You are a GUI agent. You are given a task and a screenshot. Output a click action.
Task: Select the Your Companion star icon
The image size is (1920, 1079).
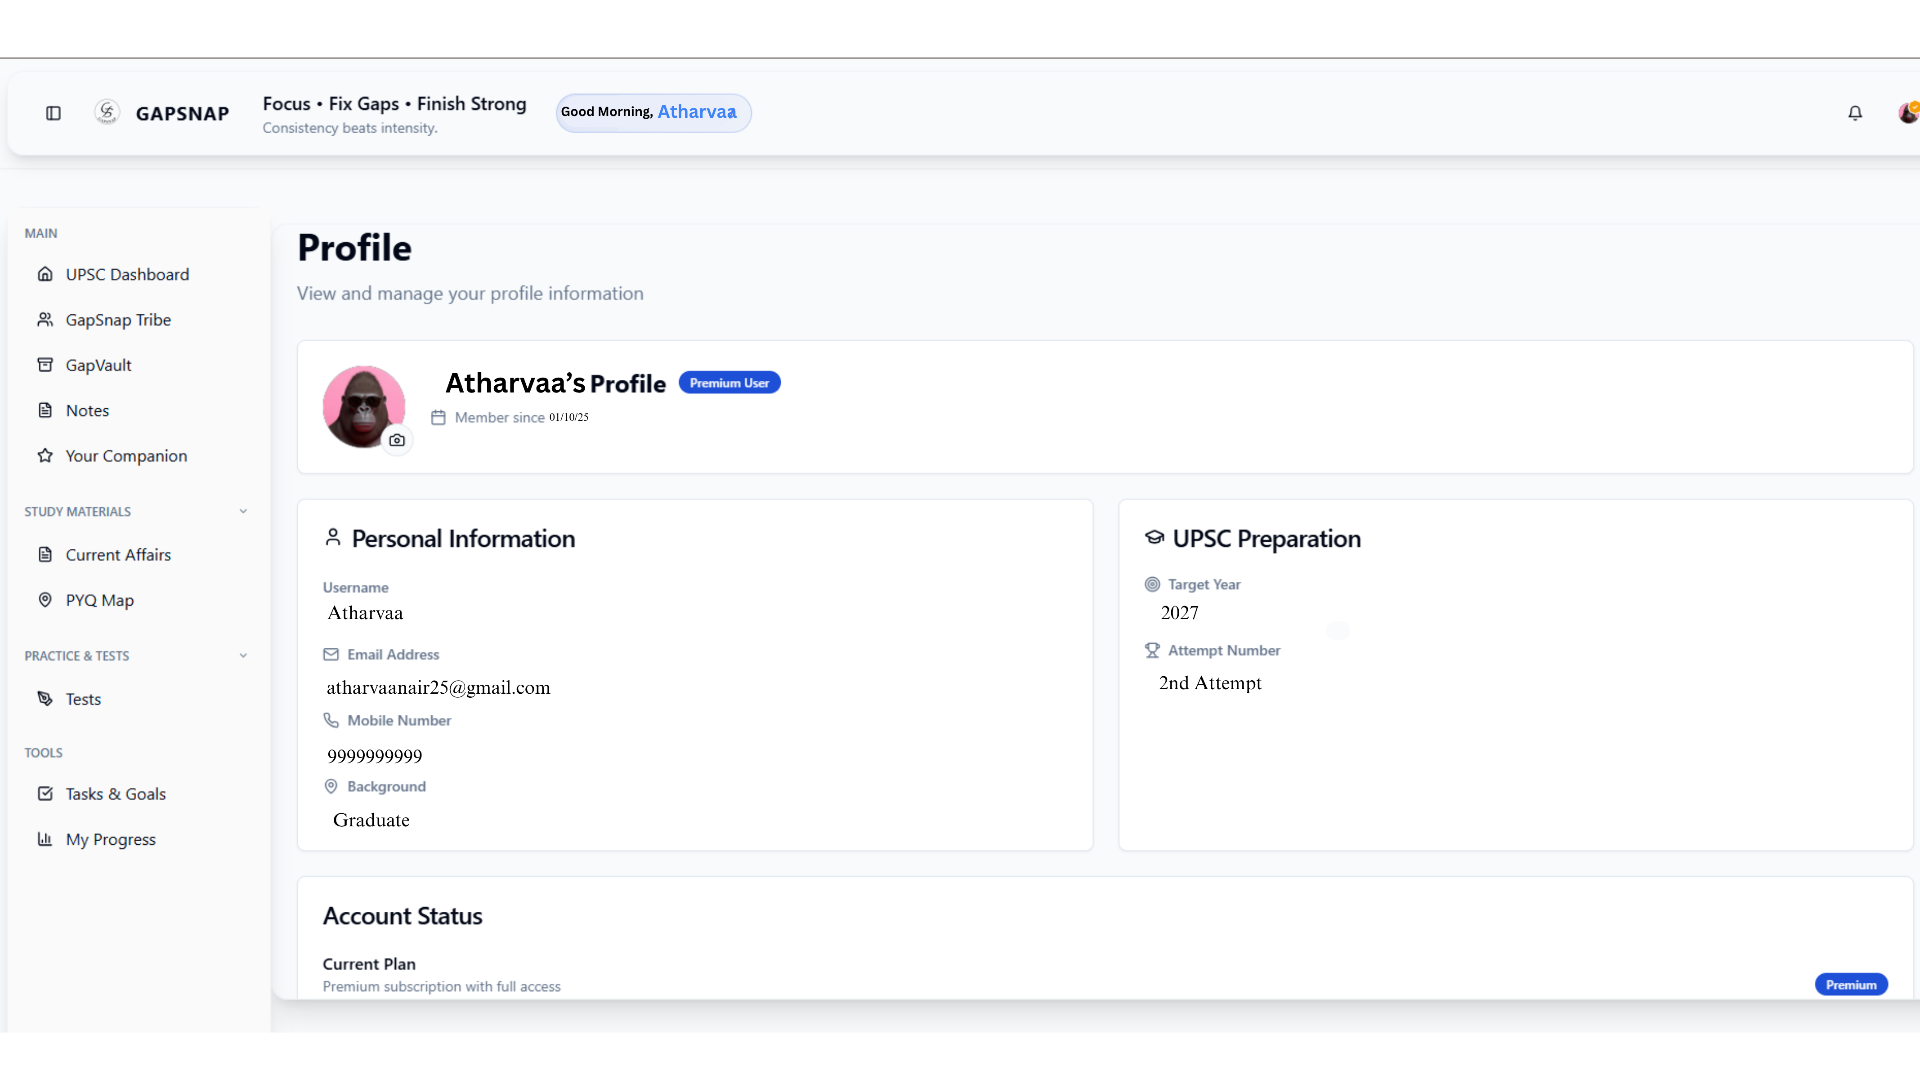pos(46,455)
